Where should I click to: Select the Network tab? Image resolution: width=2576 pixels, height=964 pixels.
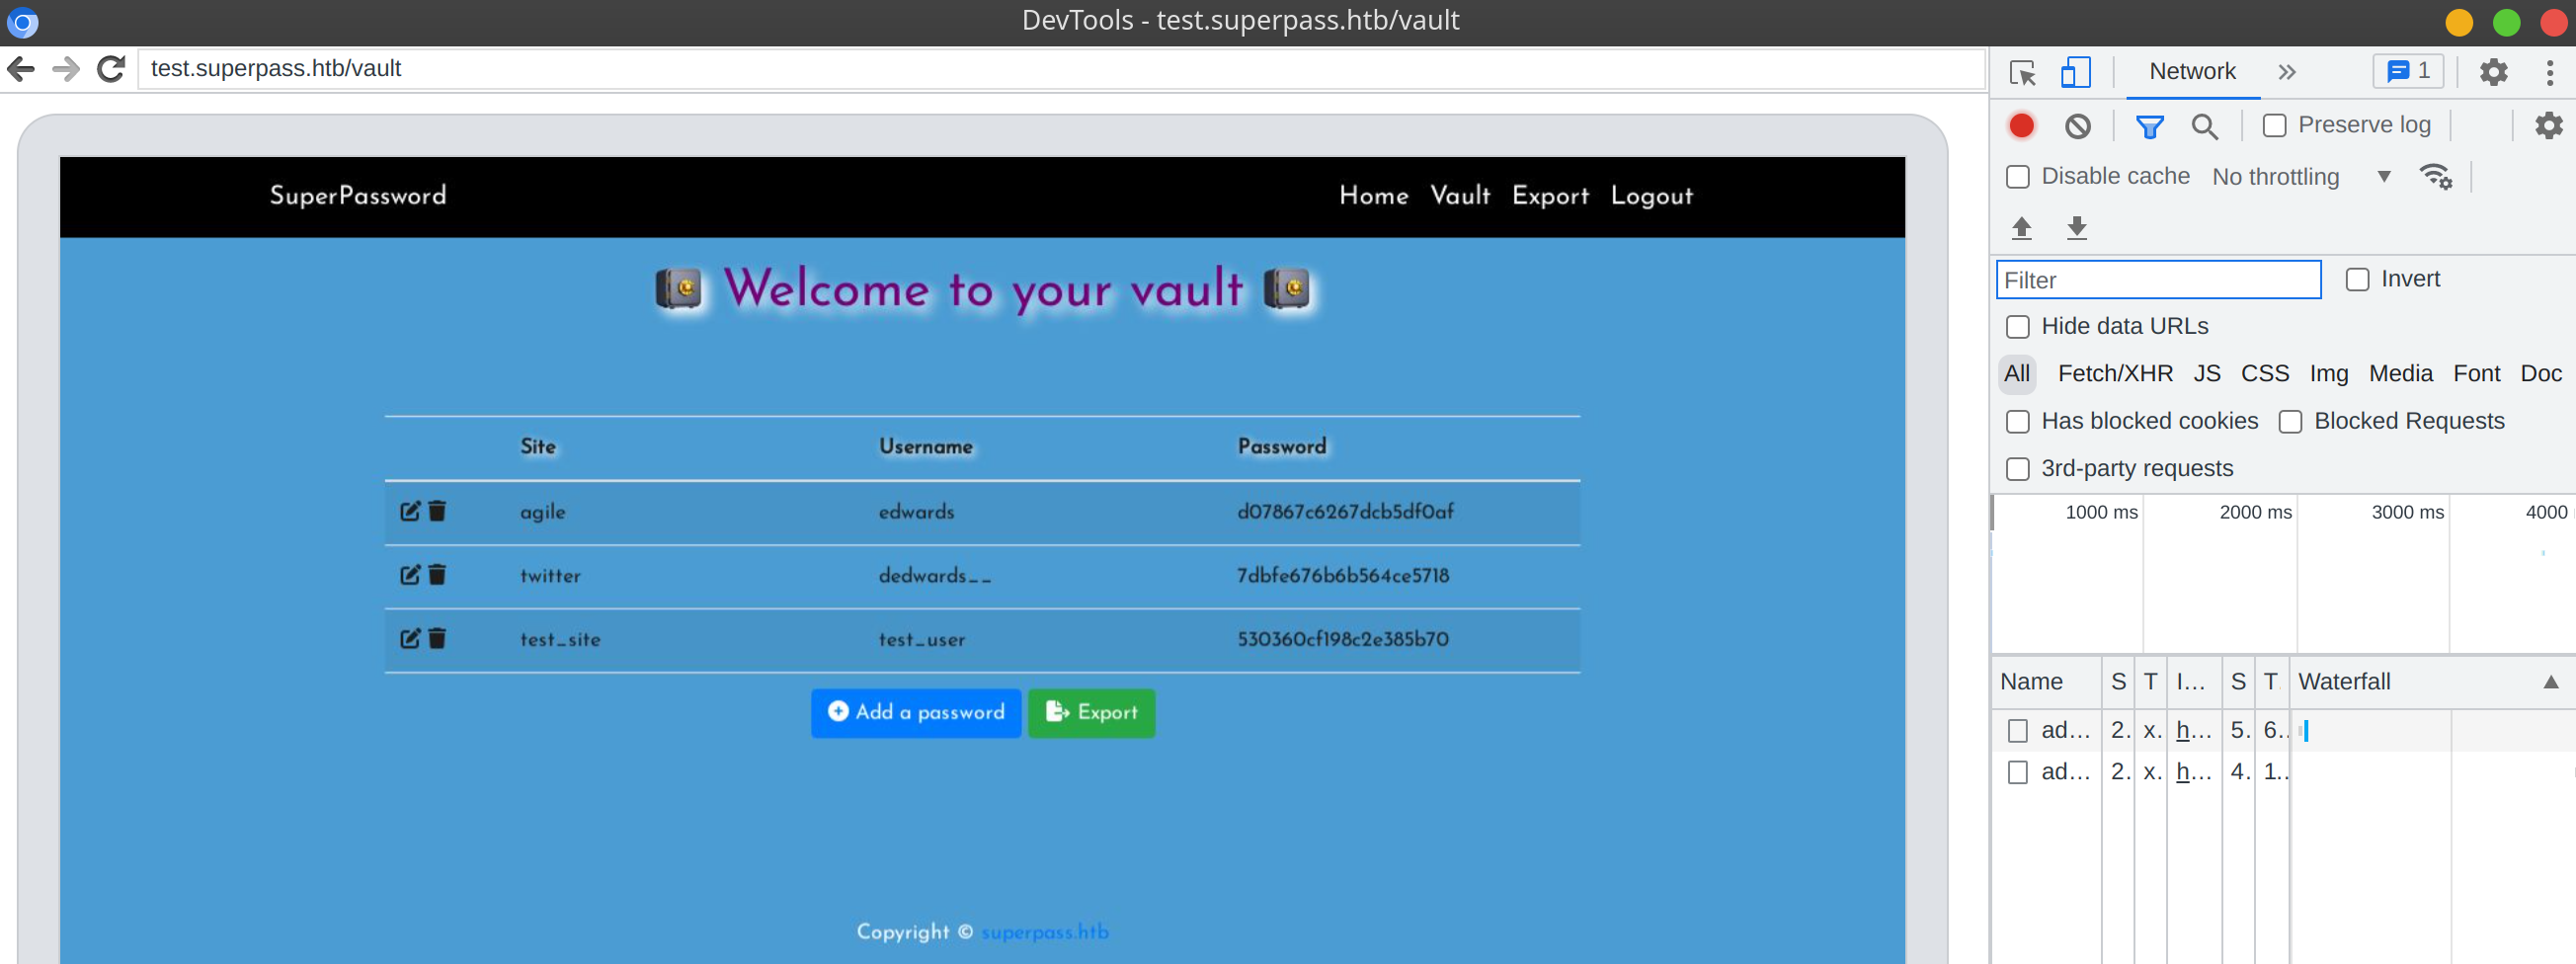pyautogui.click(x=2192, y=72)
